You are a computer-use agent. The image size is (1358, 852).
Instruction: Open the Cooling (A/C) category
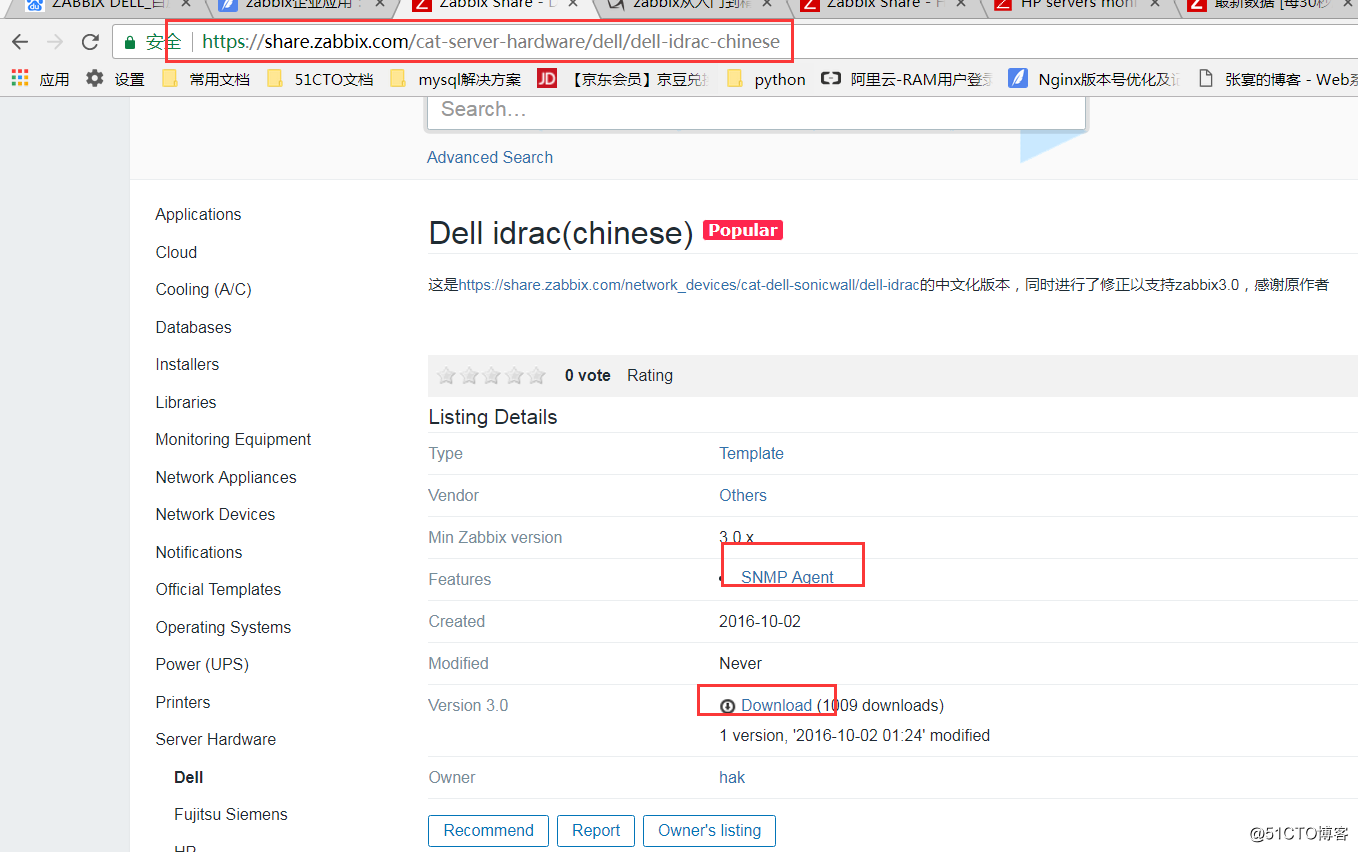point(203,289)
